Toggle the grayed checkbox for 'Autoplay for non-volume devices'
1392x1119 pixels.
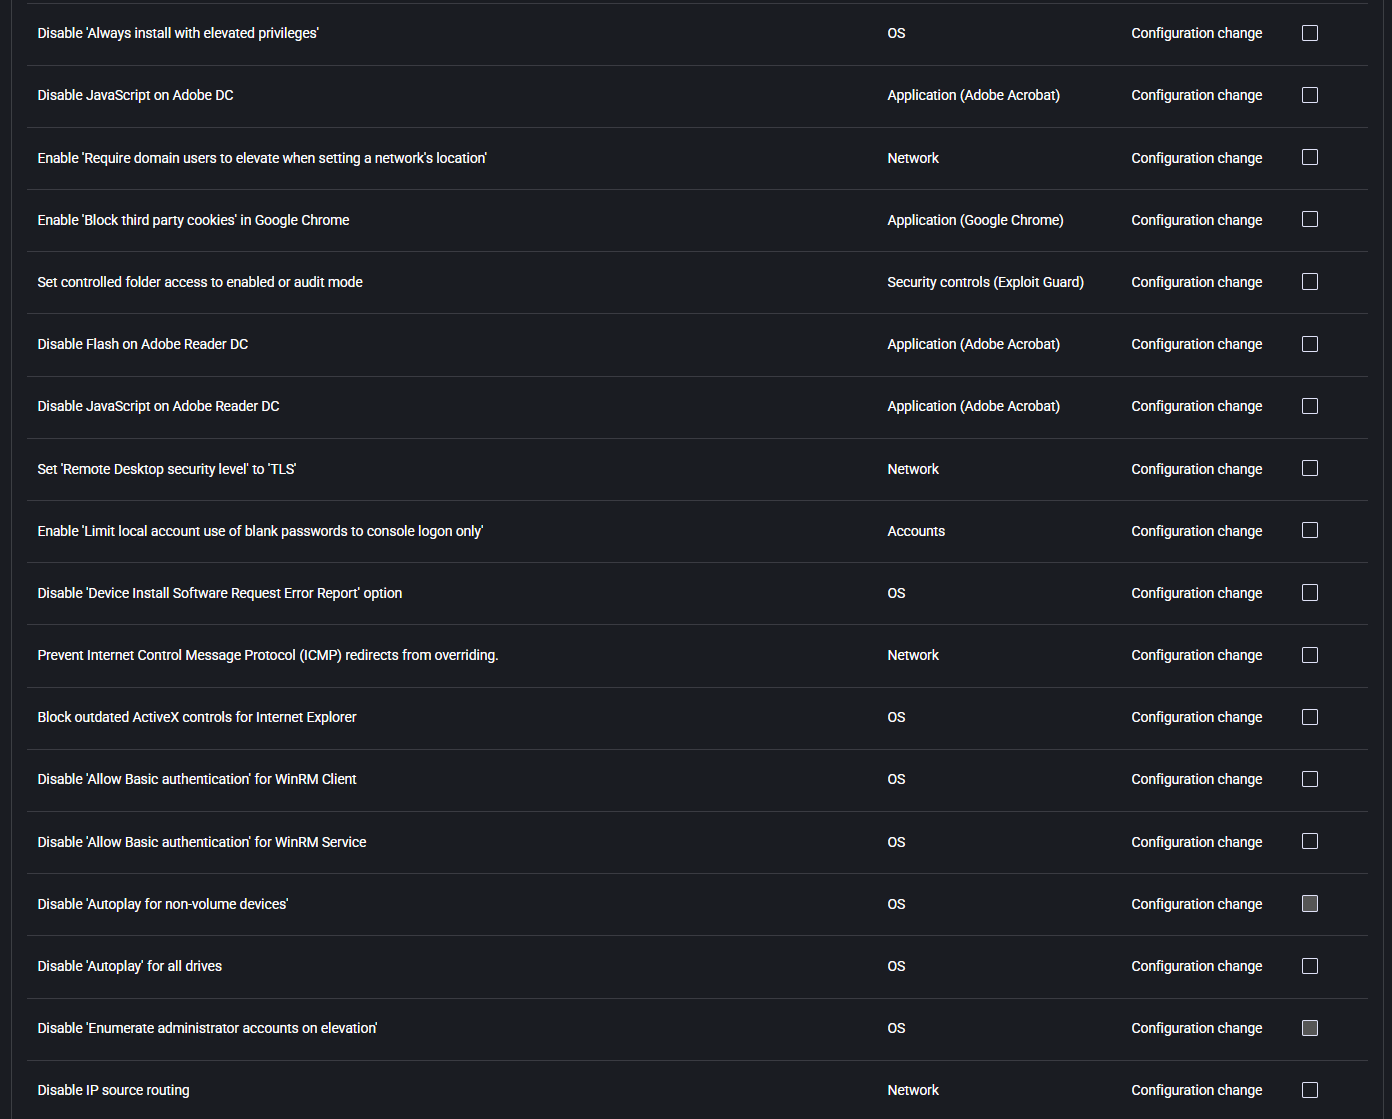click(1310, 903)
